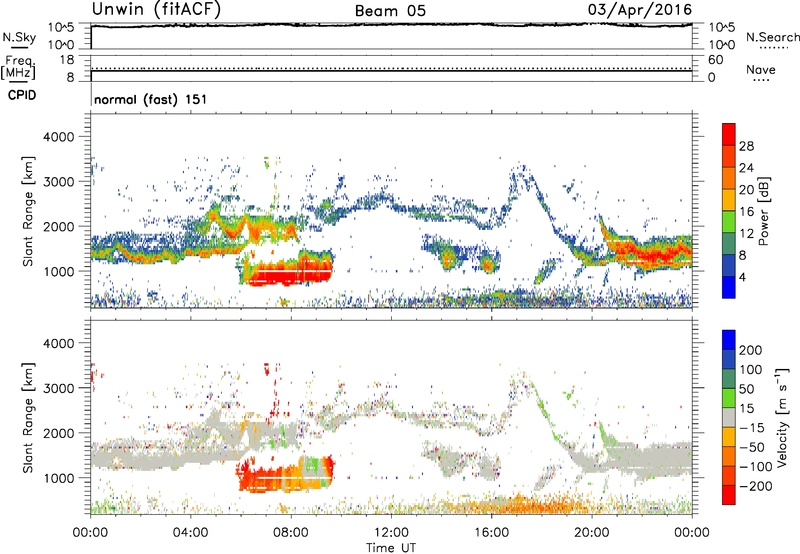
Task: Click the "20" power colorbar label
Action: coord(746,190)
